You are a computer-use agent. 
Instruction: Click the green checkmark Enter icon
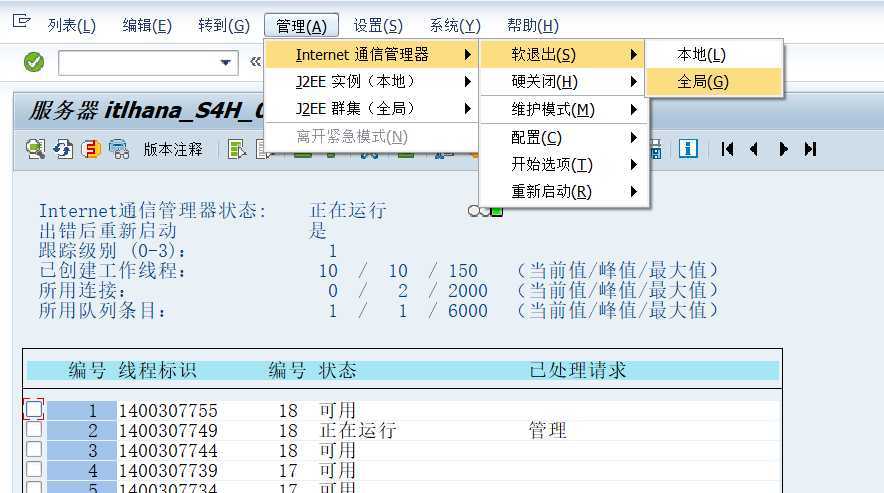point(34,62)
